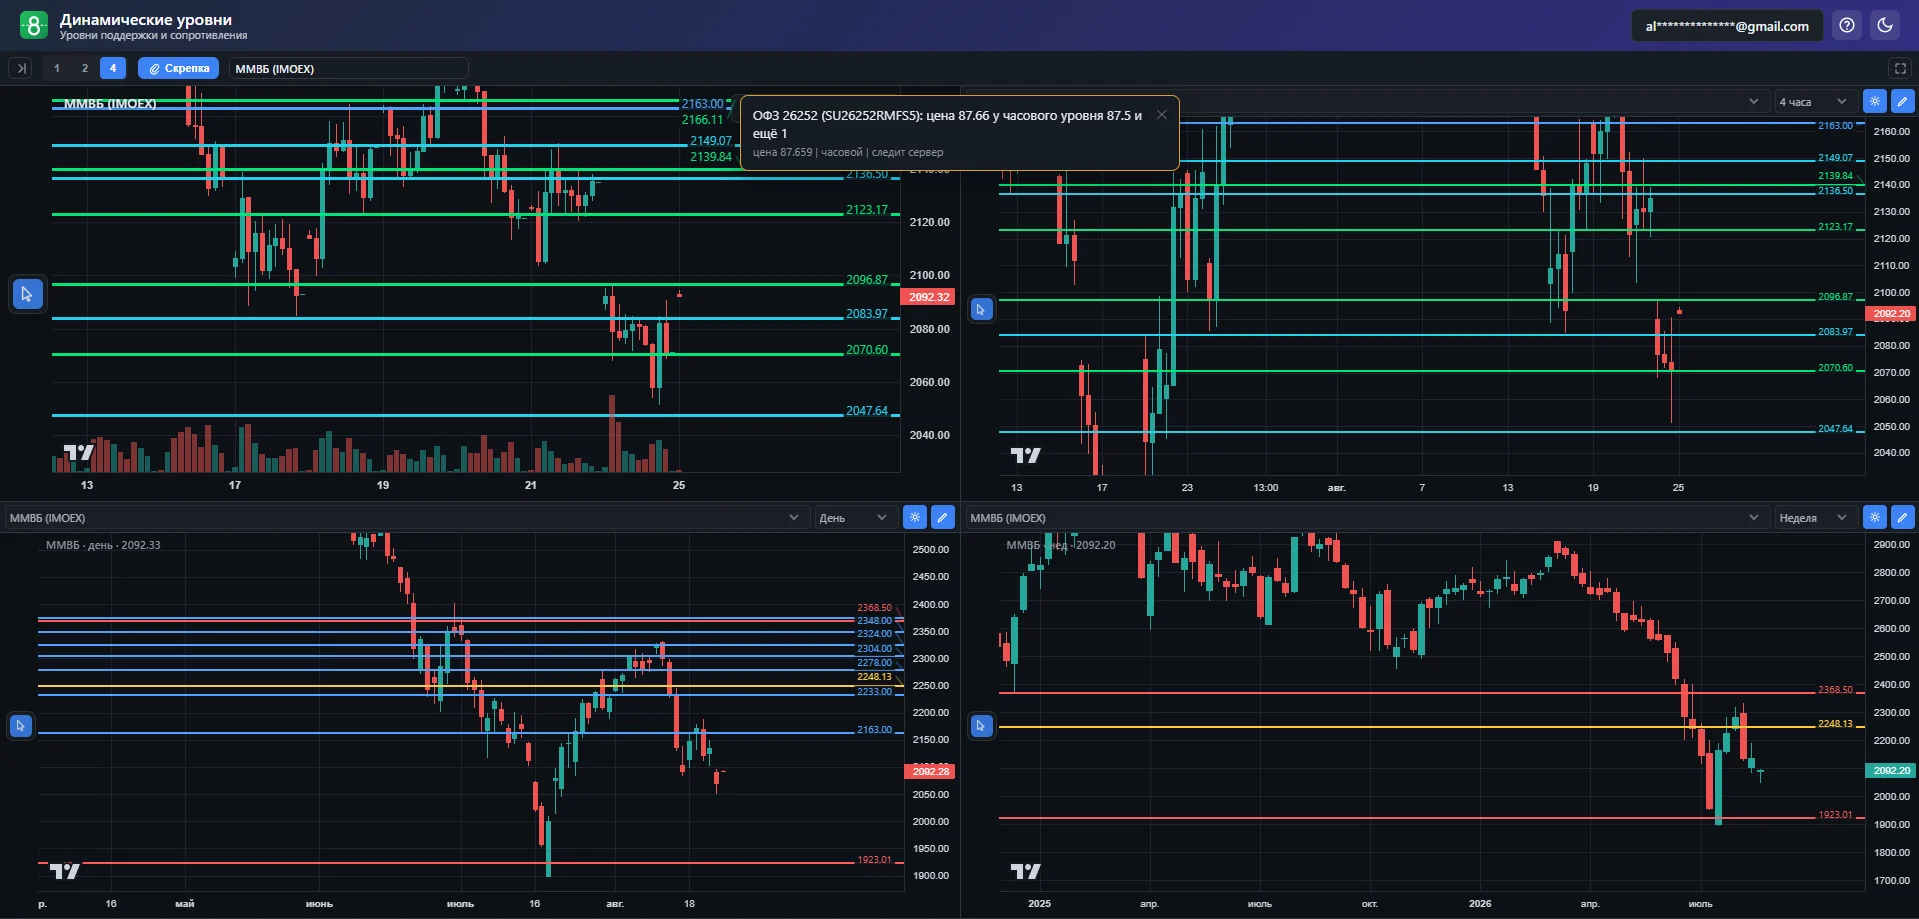Viewport: 1919px width, 919px height.
Task: Switch to the 1-chart layout
Action: pos(57,68)
